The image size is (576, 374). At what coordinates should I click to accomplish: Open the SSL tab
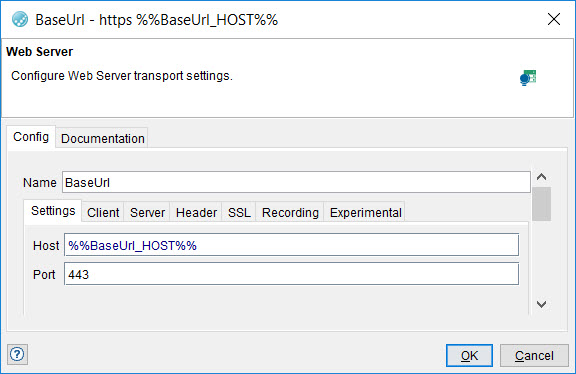(x=239, y=212)
